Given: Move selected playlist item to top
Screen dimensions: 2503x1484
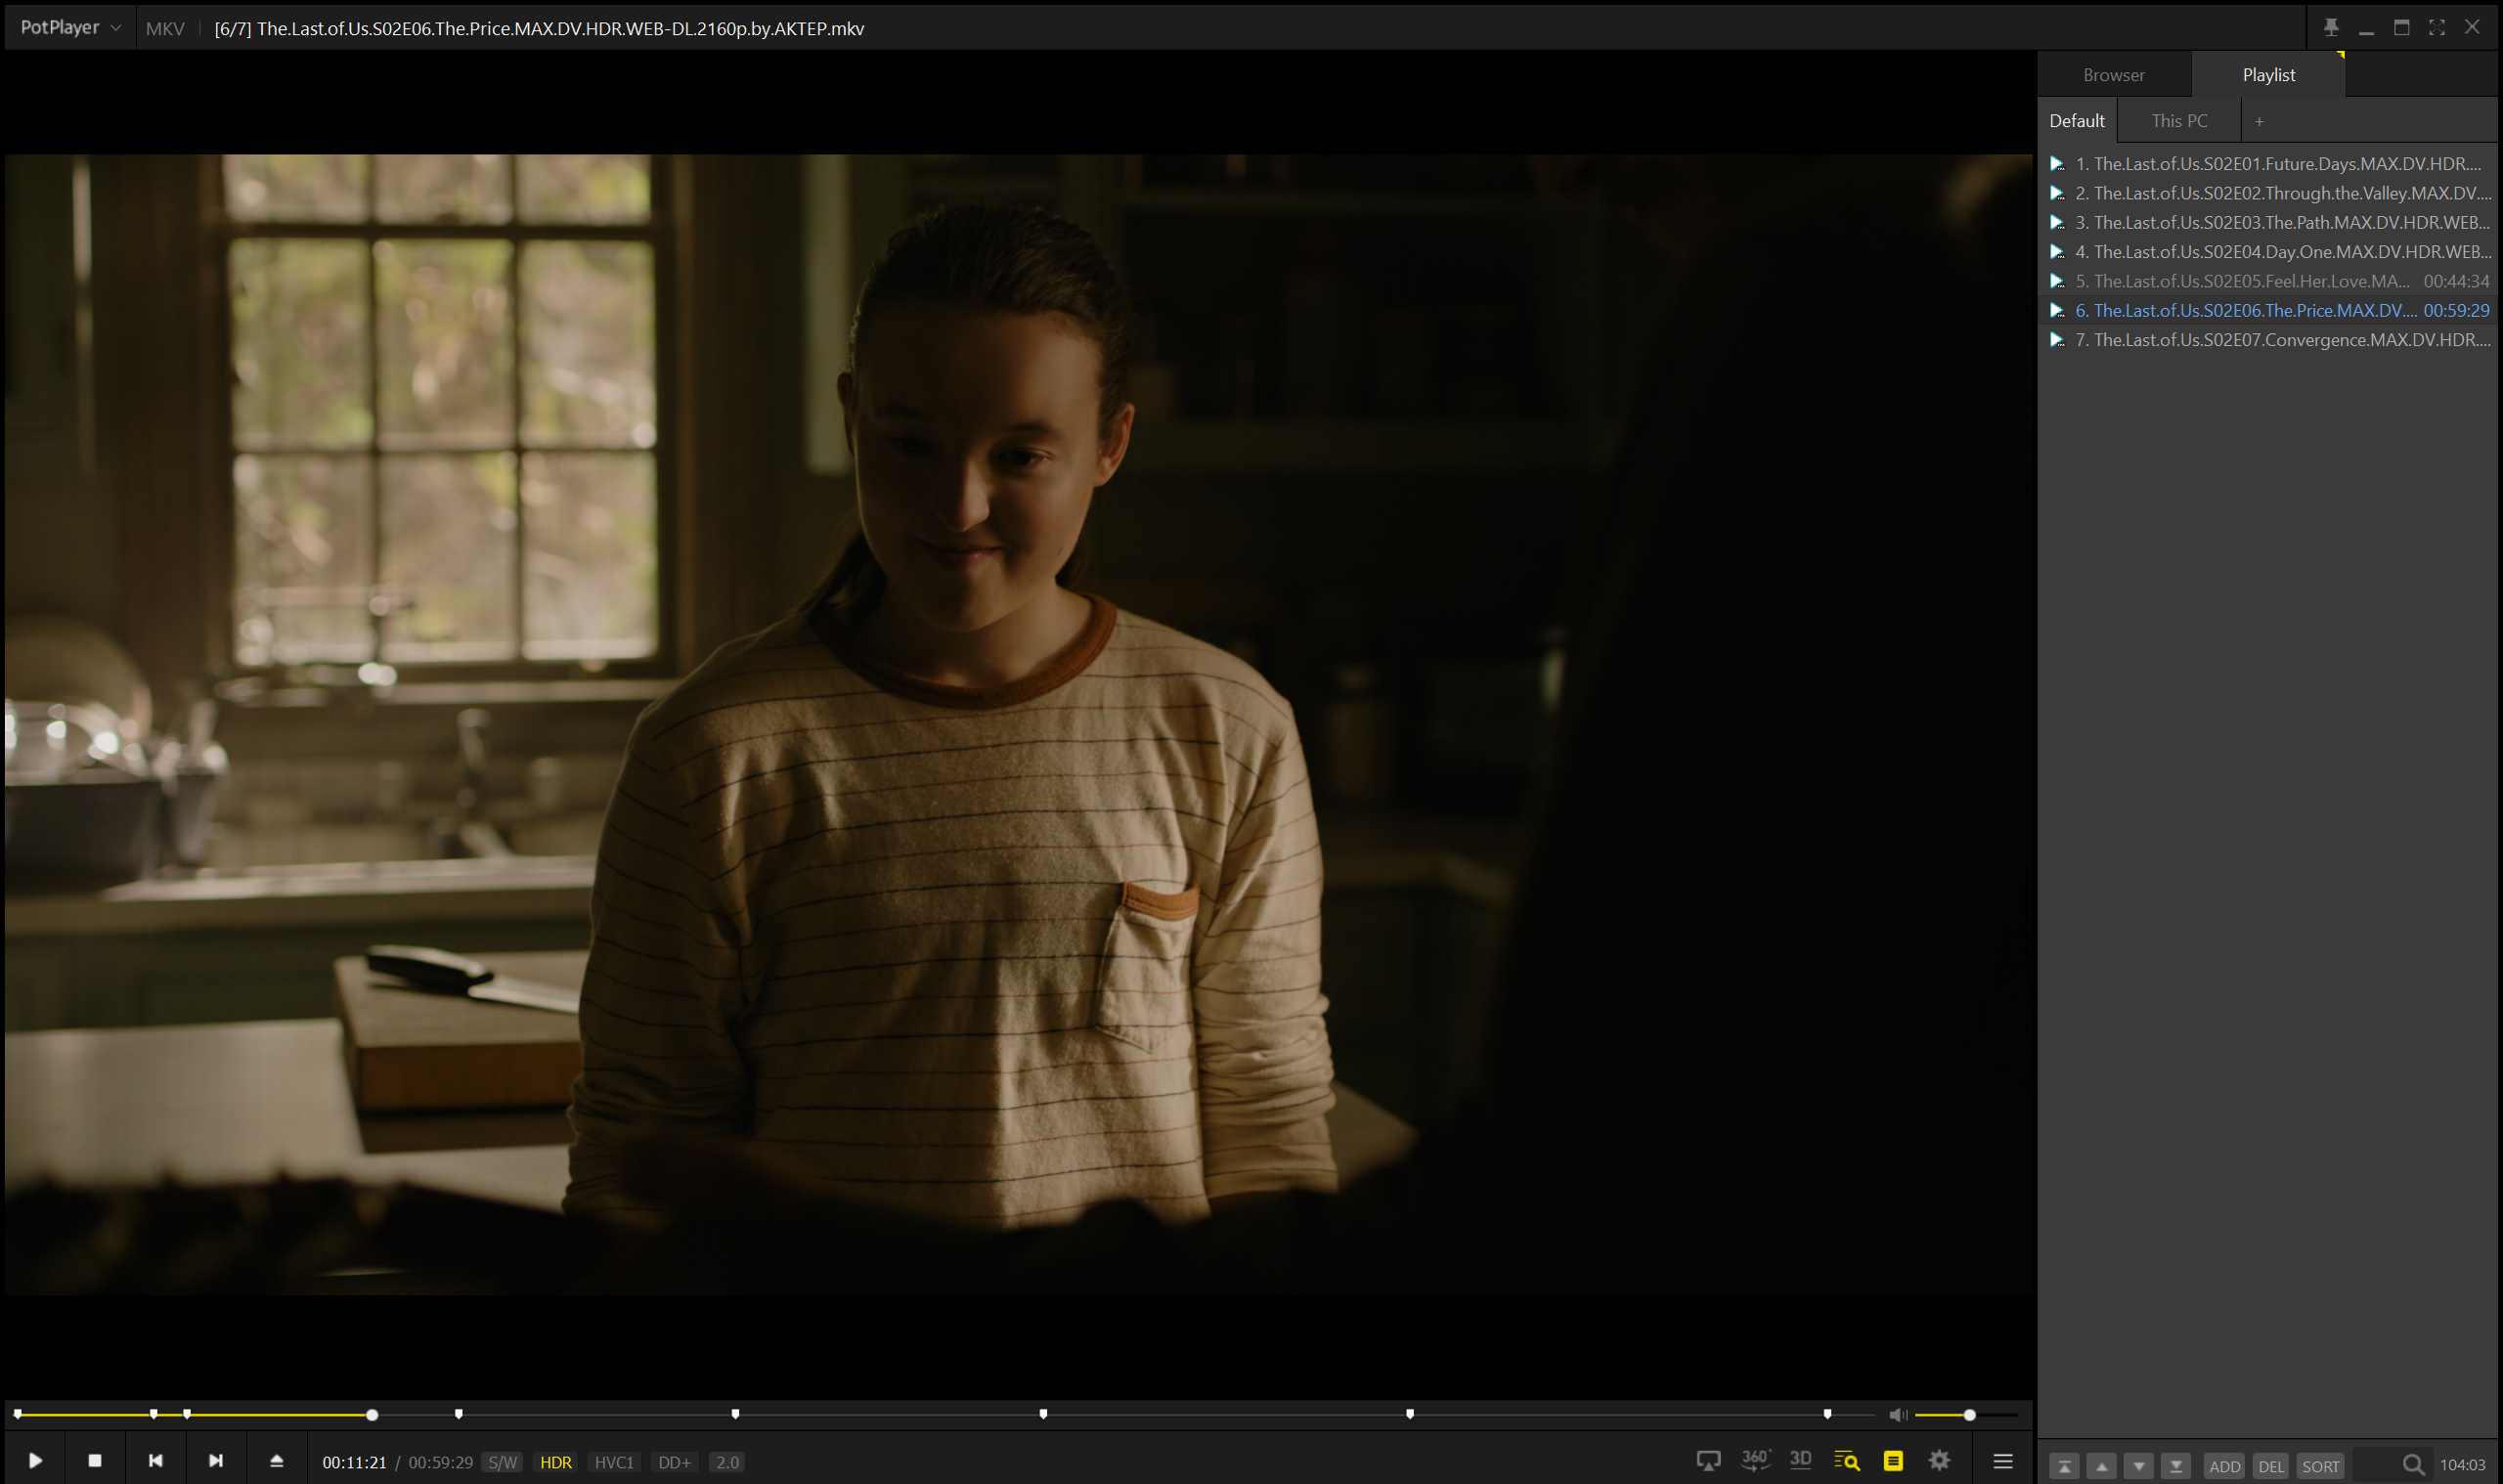Looking at the screenshot, I should 2064,1467.
